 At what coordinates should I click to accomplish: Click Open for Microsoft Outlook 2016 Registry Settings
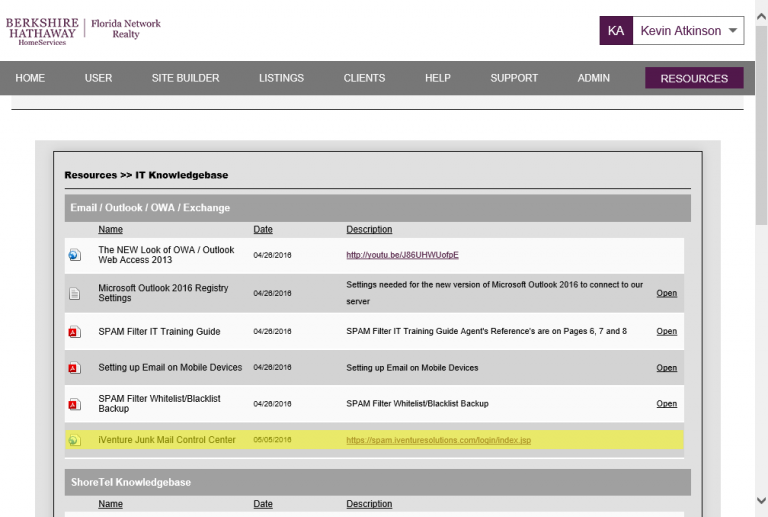point(667,293)
